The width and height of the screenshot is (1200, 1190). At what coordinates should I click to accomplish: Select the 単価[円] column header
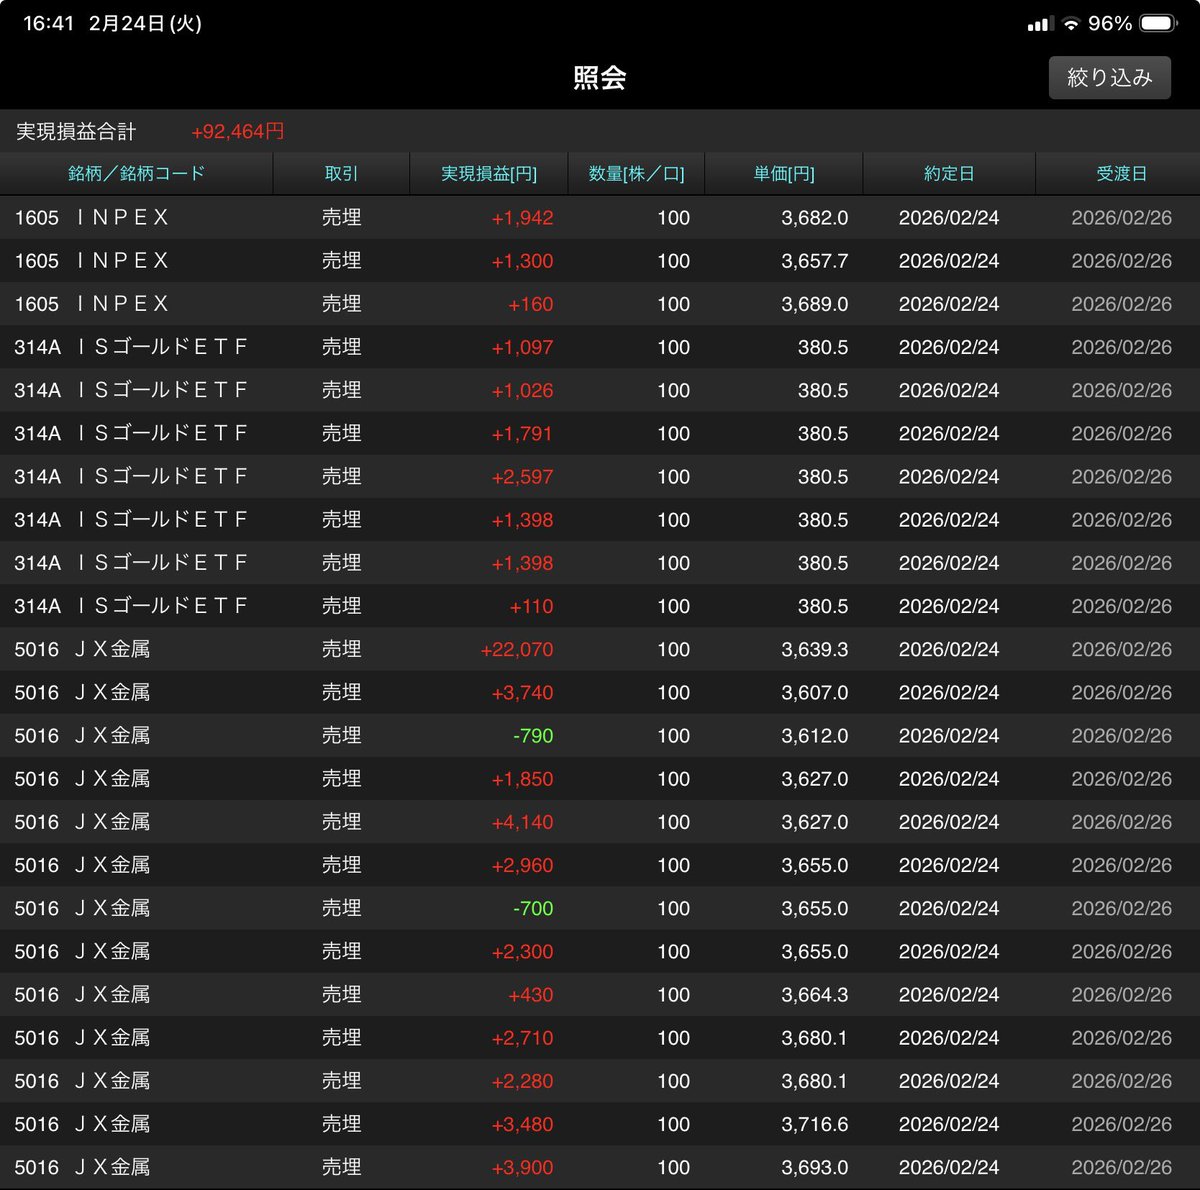784,173
